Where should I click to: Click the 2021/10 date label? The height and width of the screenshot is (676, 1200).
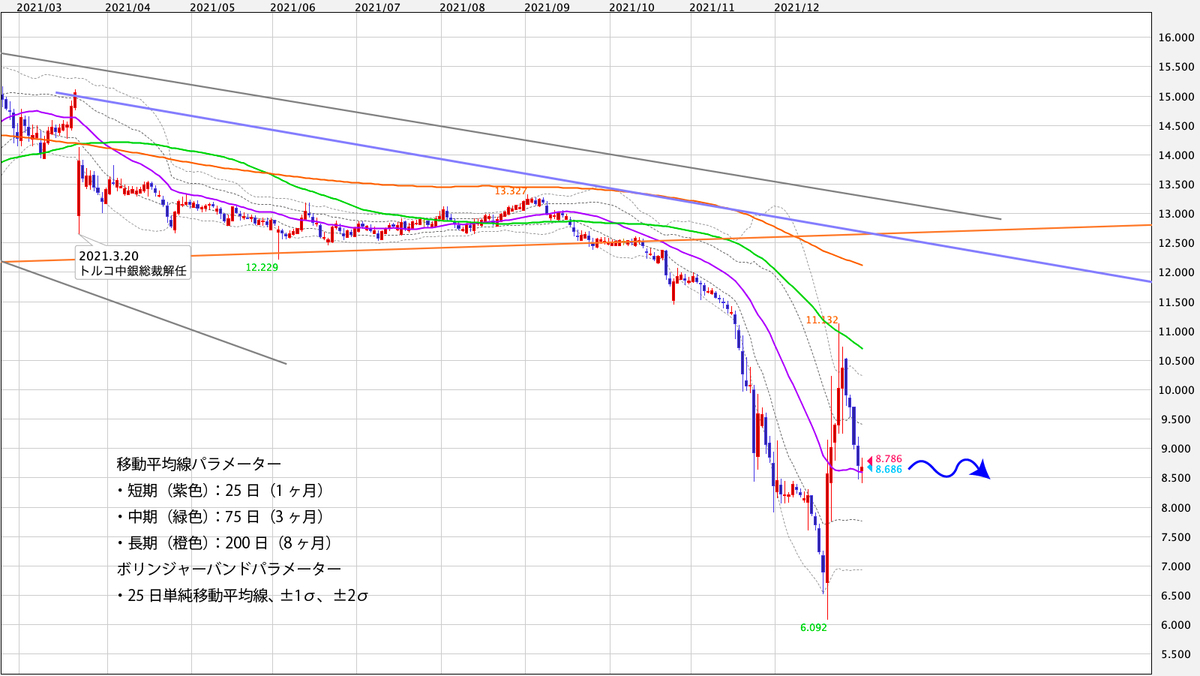click(630, 6)
